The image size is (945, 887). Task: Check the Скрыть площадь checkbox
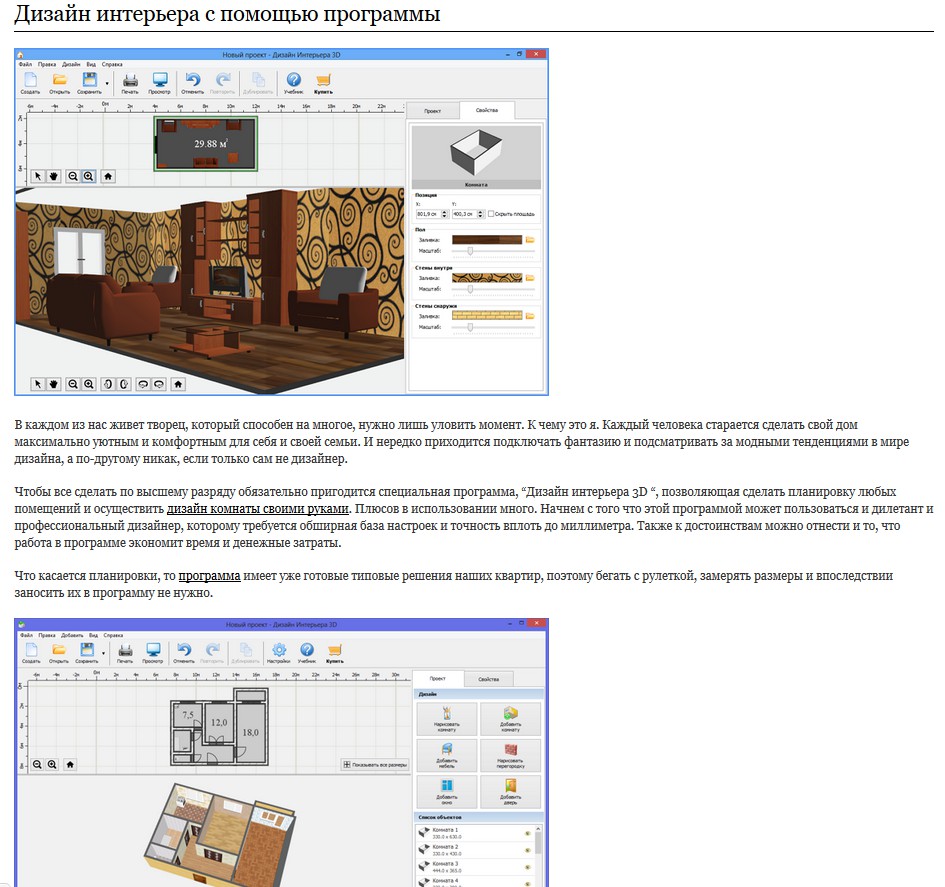tap(491, 214)
